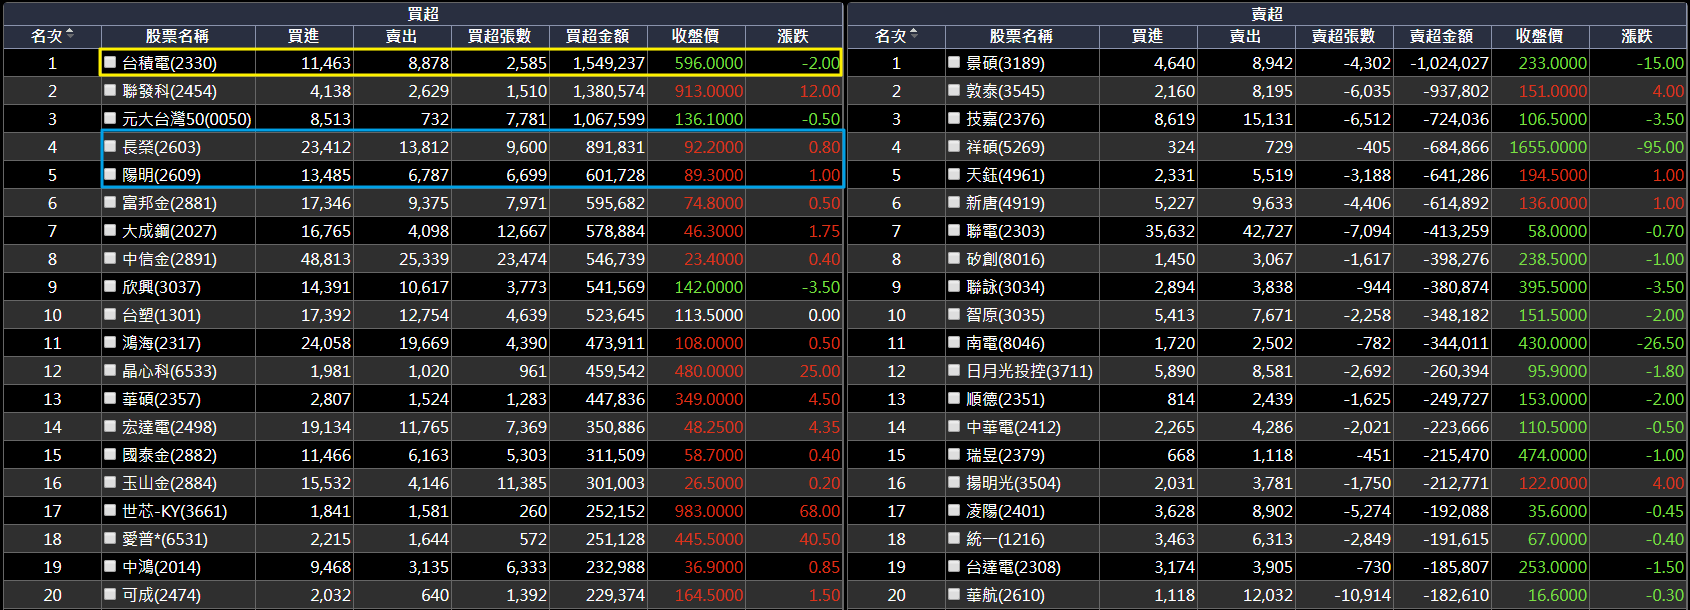Select 祥碩 closing price 1655.0000
Viewport: 1690px width, 610px height.
[1548, 147]
